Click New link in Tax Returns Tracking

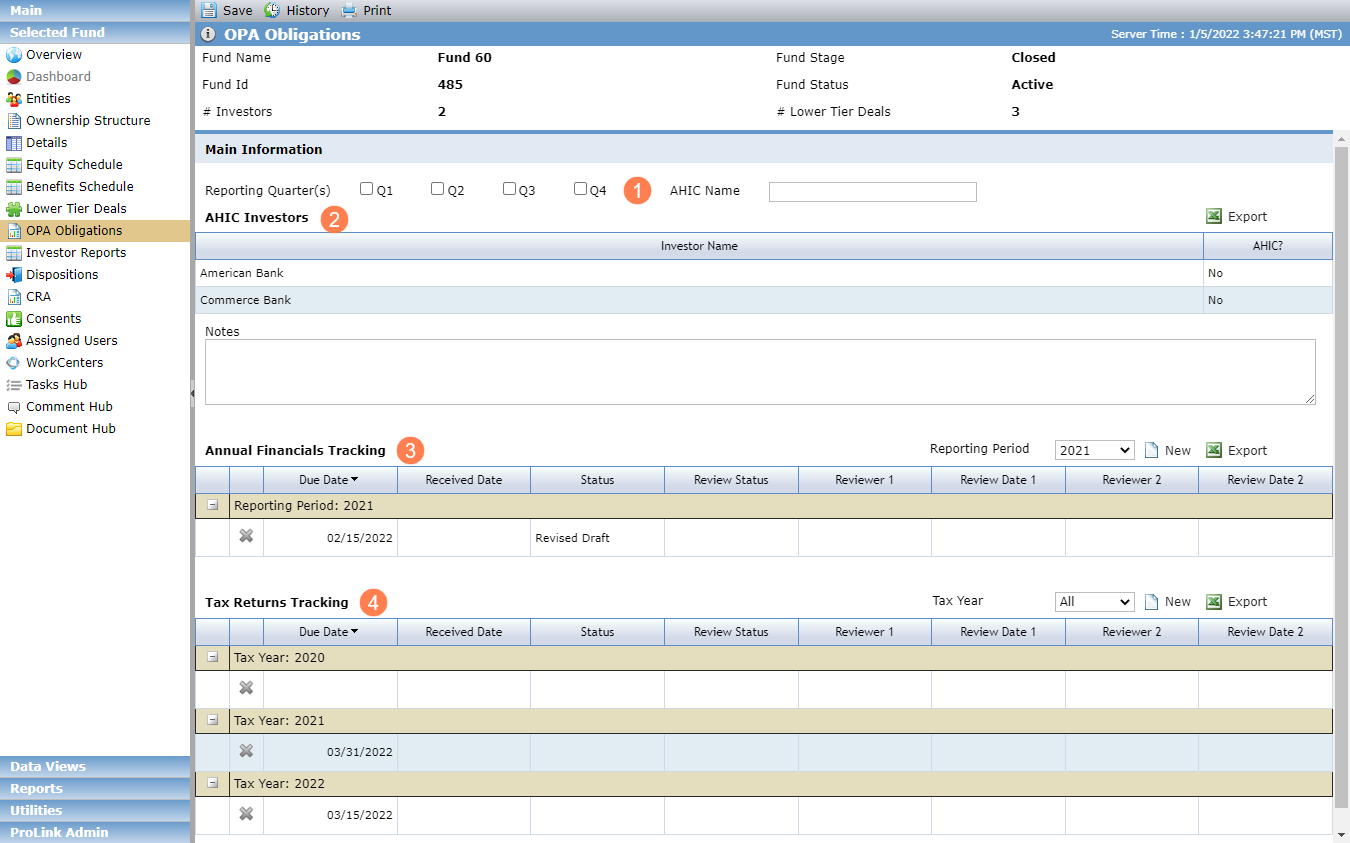coord(1178,602)
